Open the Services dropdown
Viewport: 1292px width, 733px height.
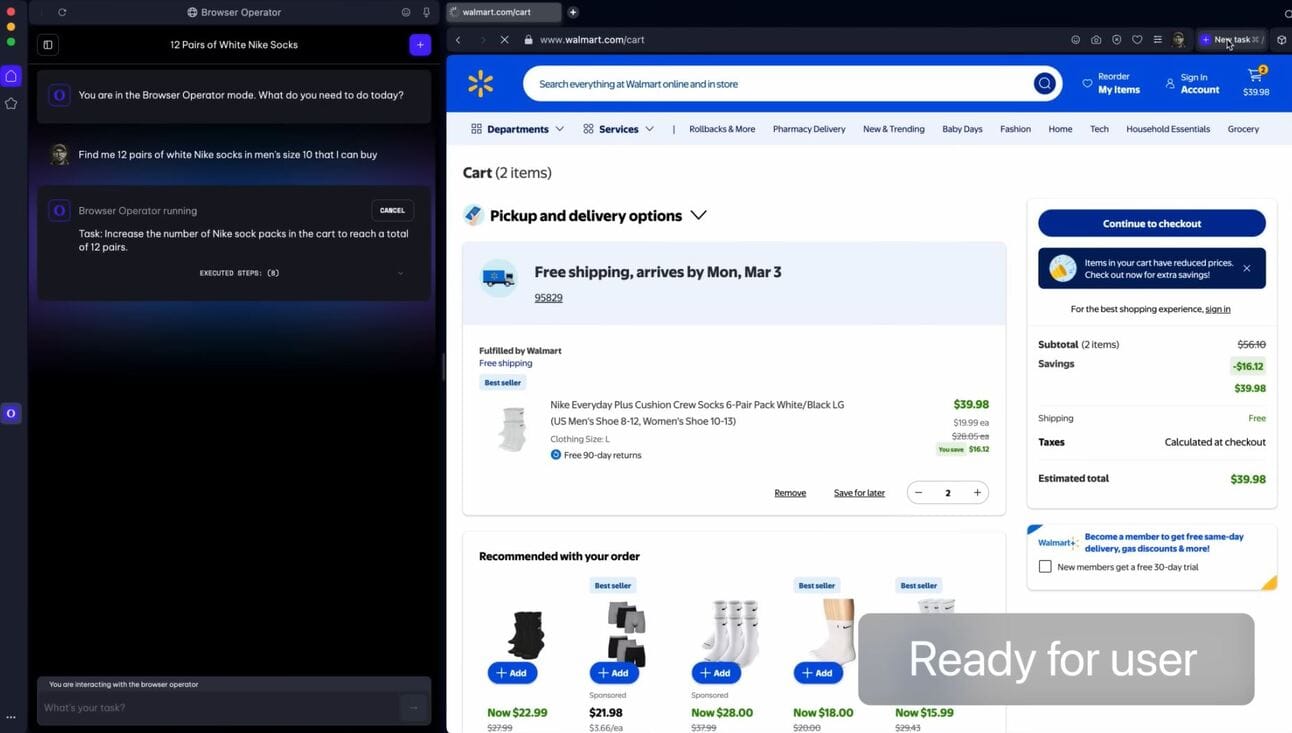[618, 129]
